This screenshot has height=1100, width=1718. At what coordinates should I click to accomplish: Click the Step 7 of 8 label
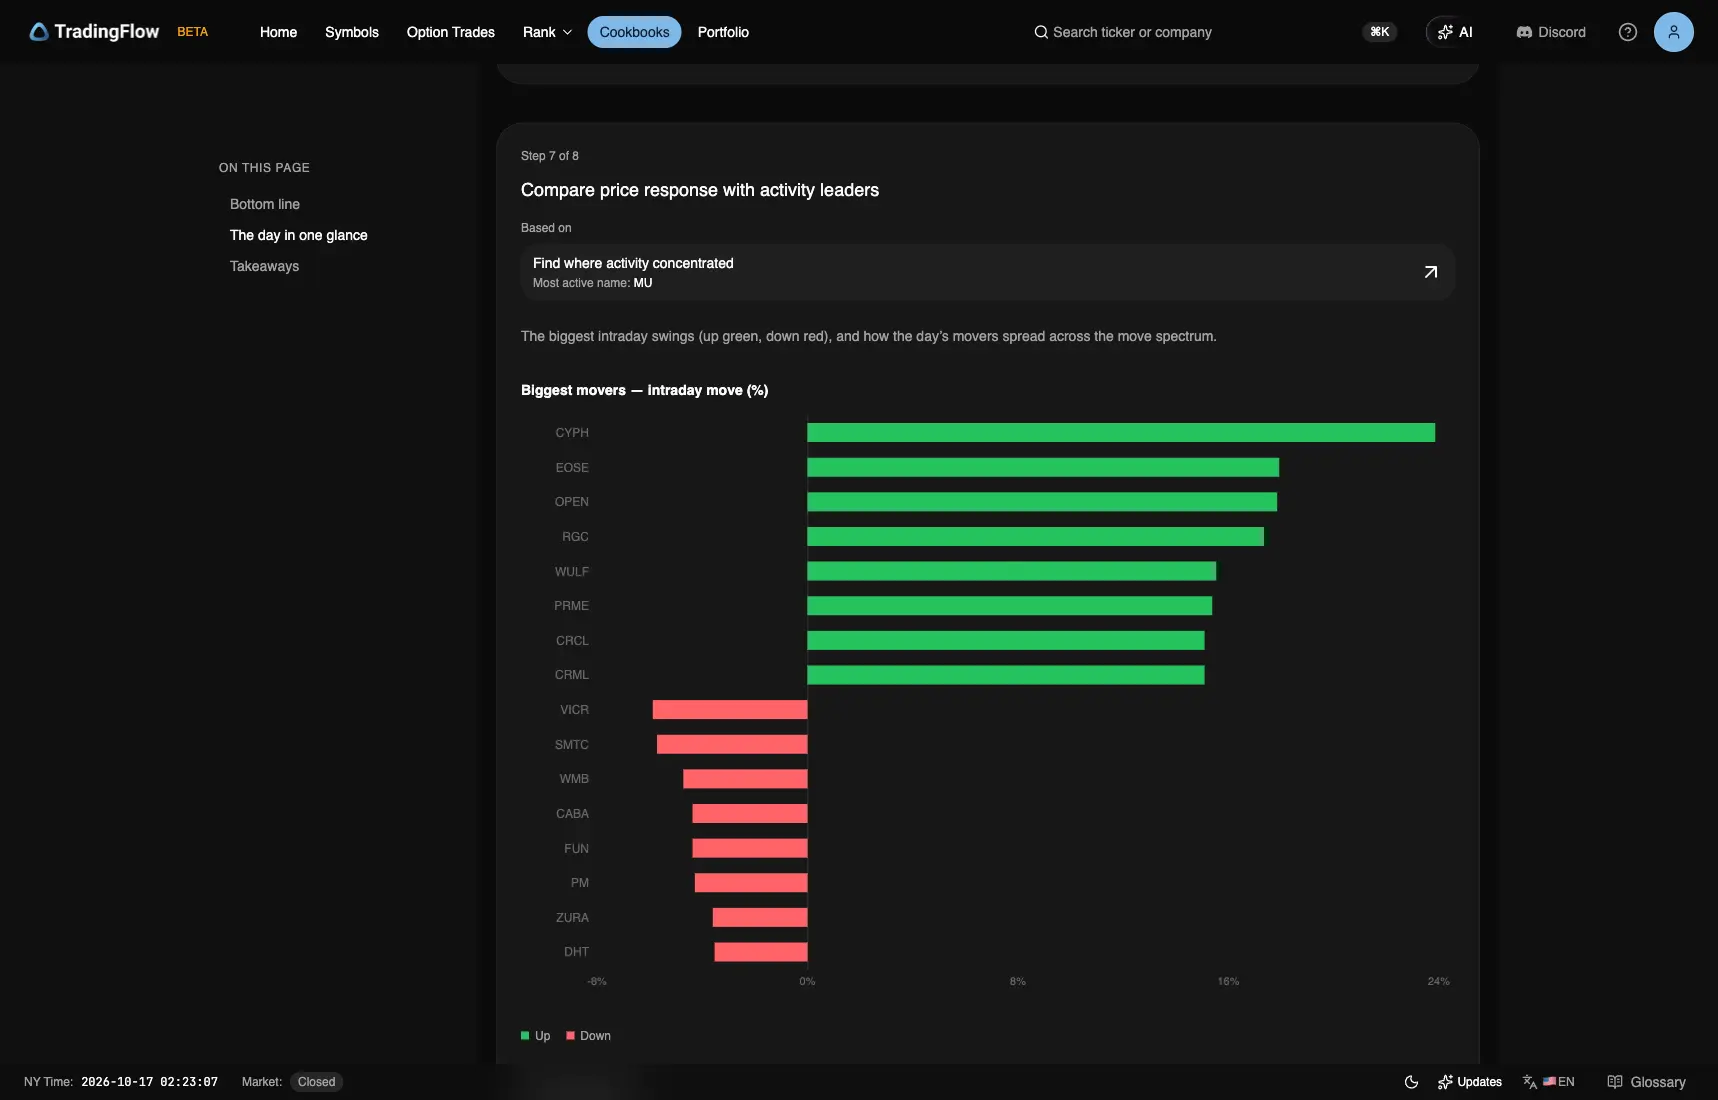(550, 156)
